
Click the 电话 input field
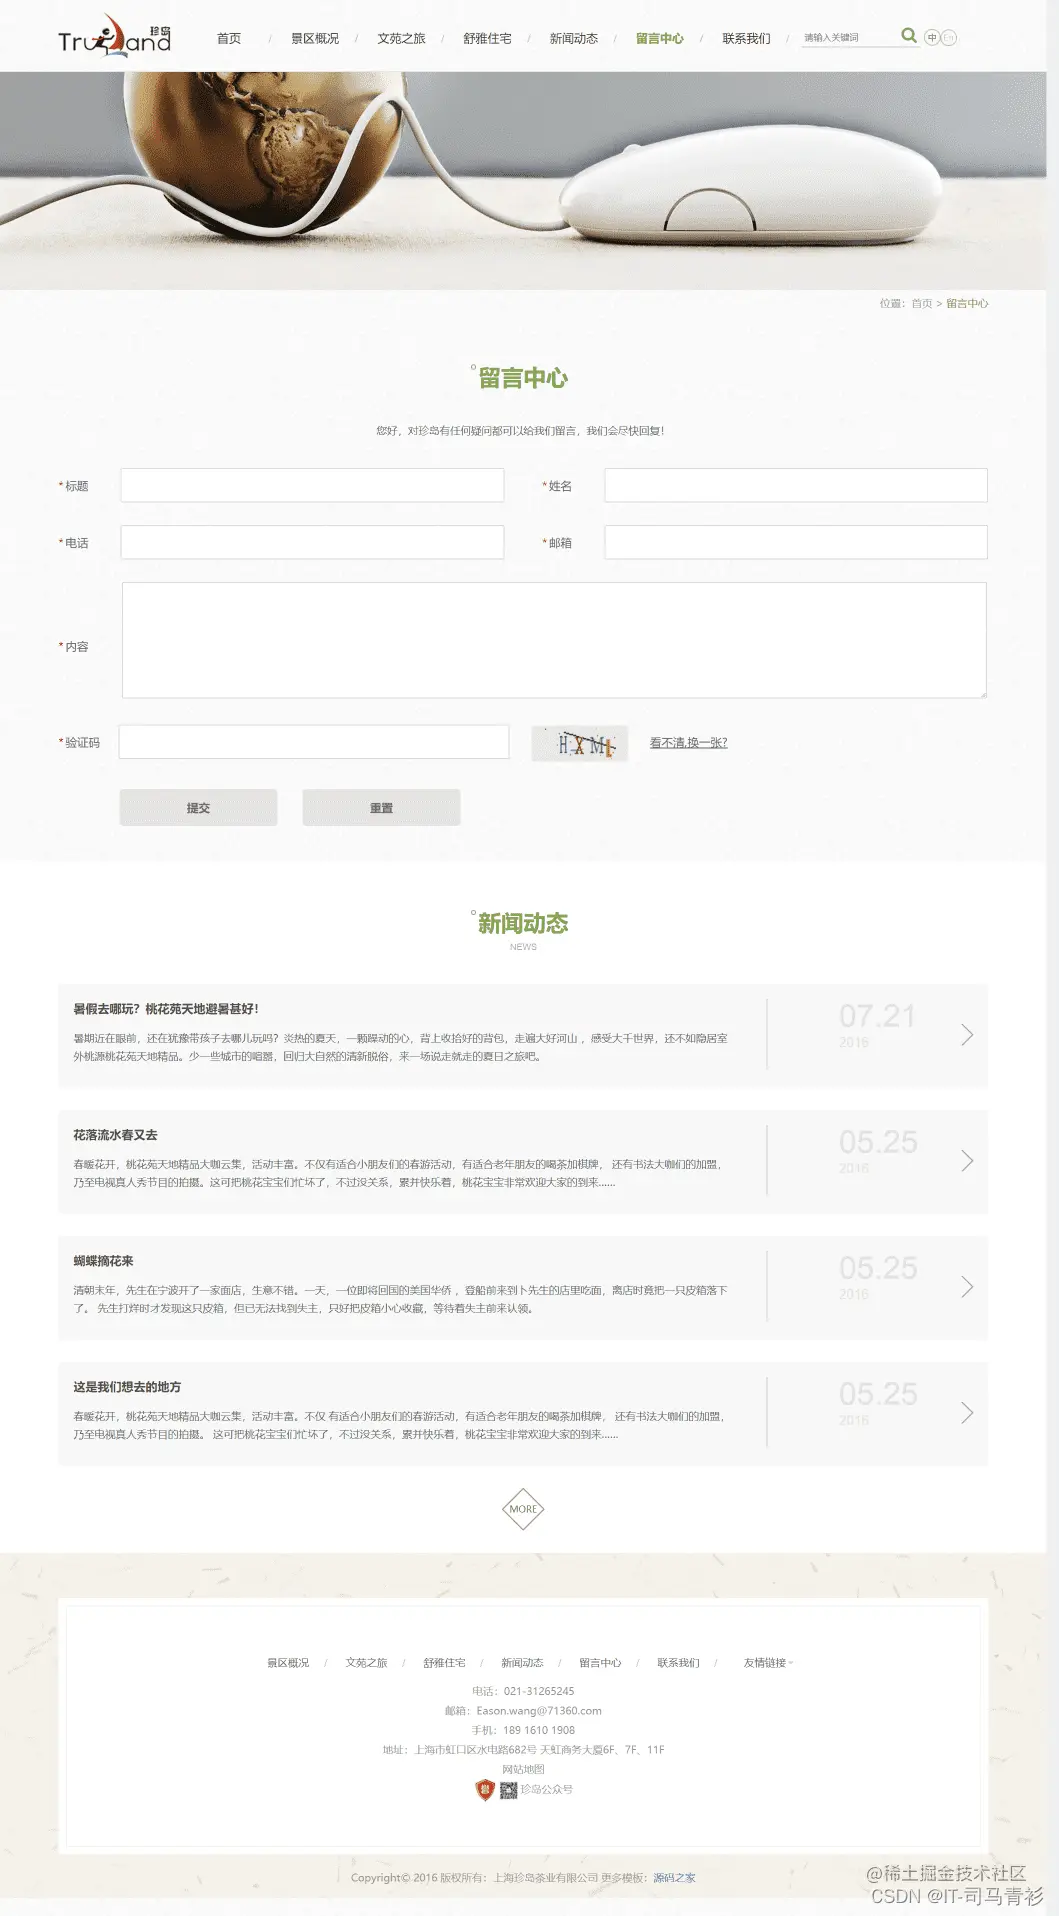click(x=312, y=542)
